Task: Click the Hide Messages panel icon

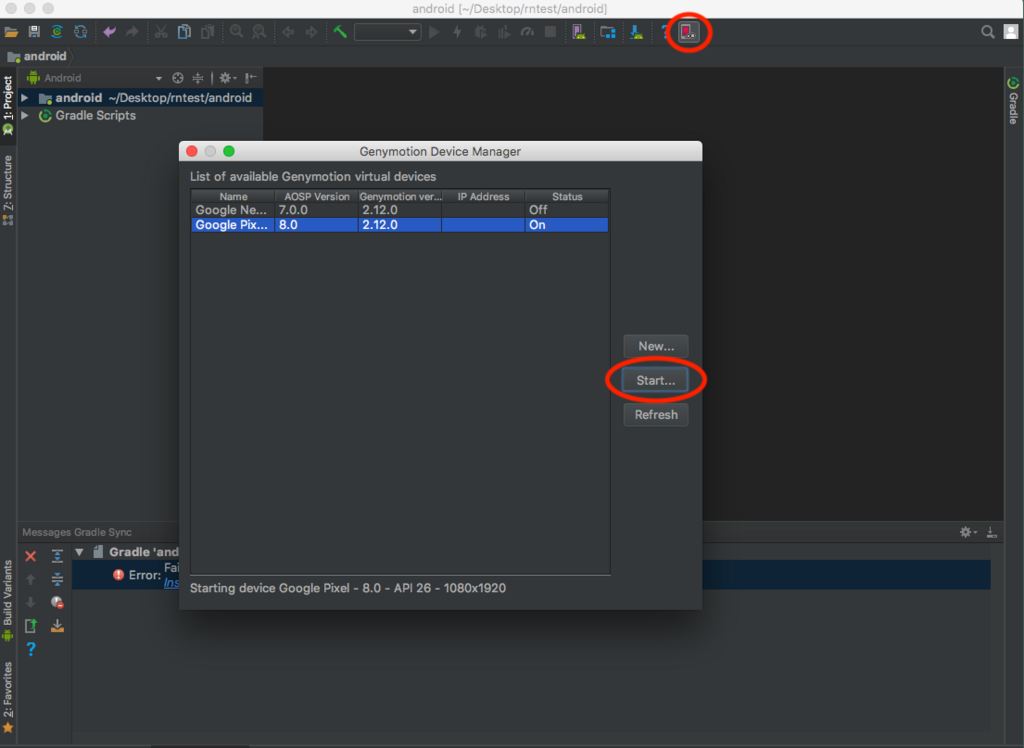Action: [x=991, y=532]
